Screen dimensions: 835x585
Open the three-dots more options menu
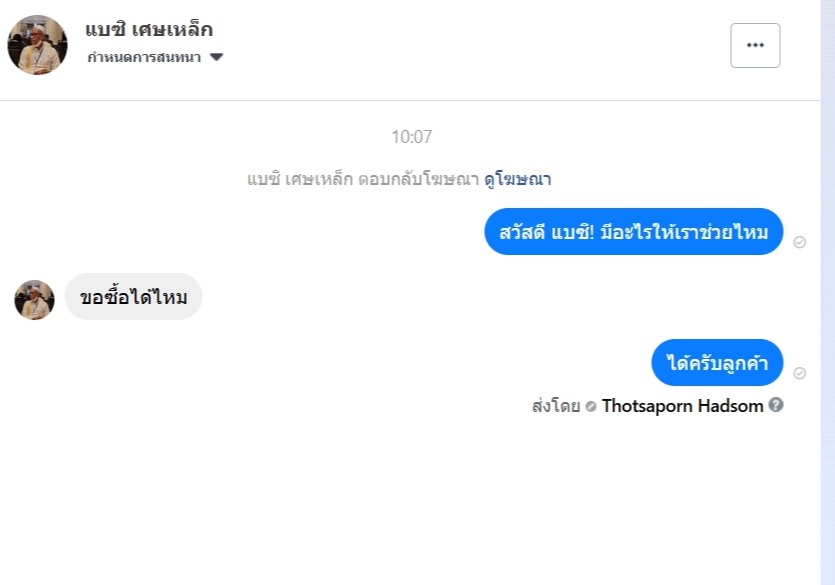pos(755,45)
